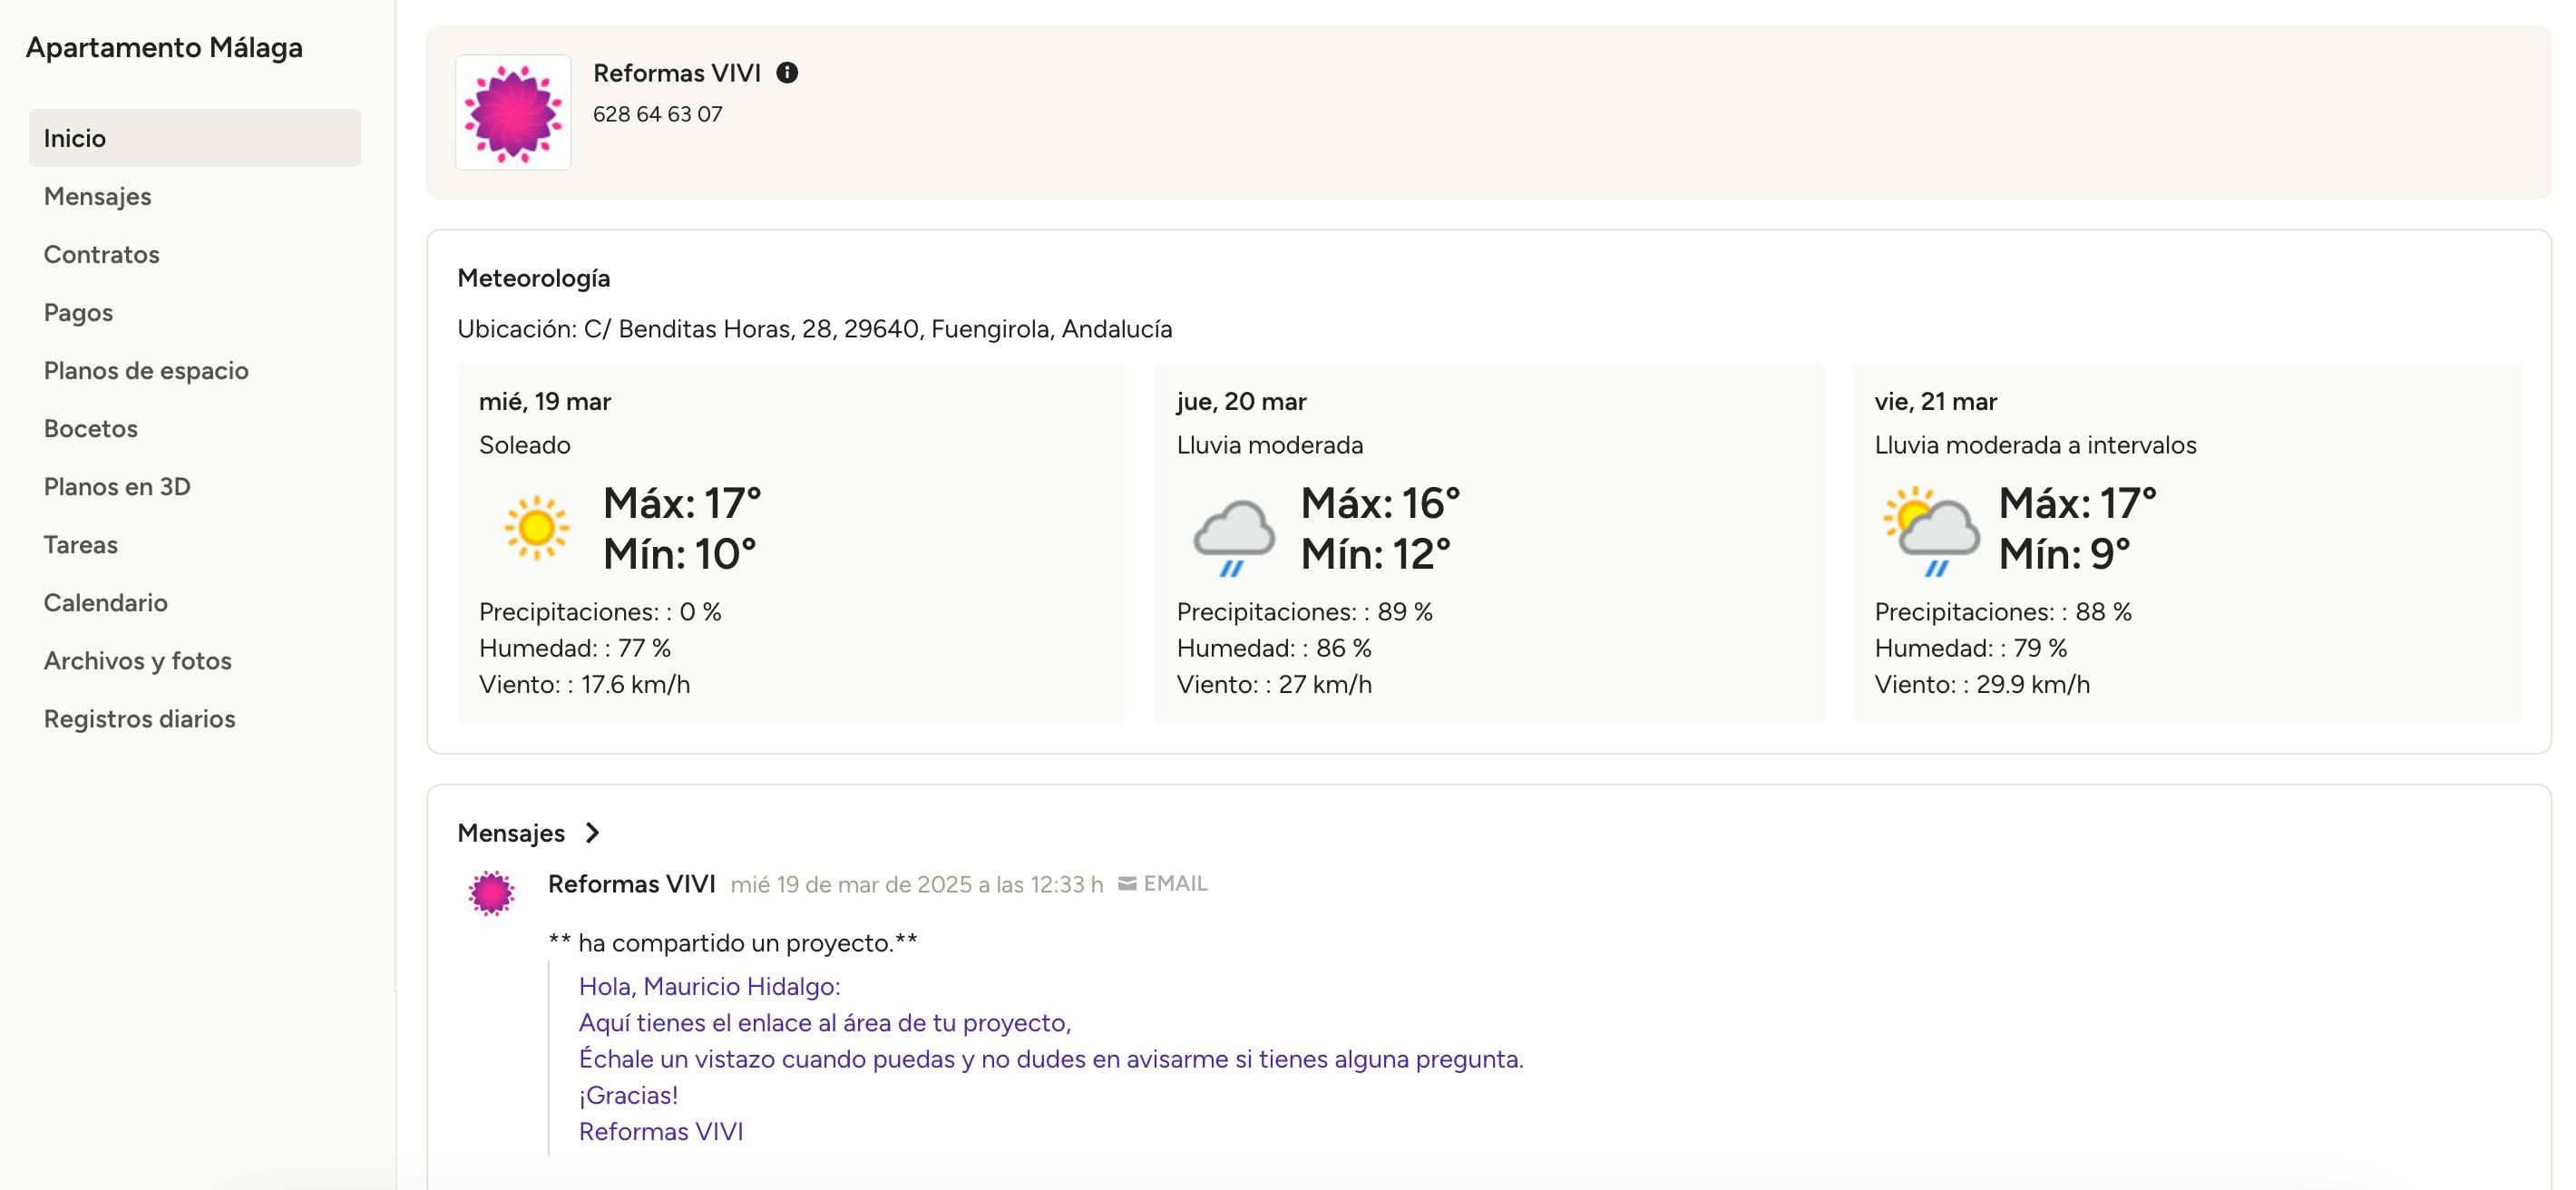
Task: Click the EMAIL envelope icon
Action: pos(1127,883)
